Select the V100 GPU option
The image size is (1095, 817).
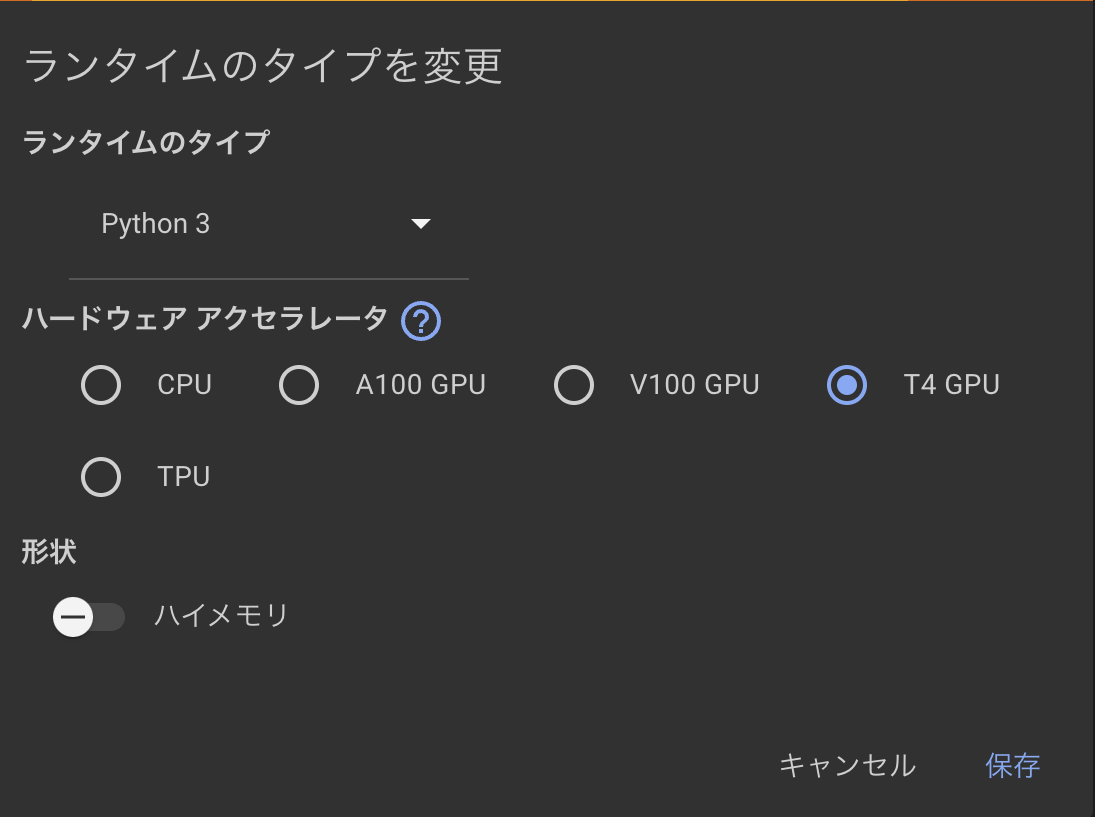point(574,385)
